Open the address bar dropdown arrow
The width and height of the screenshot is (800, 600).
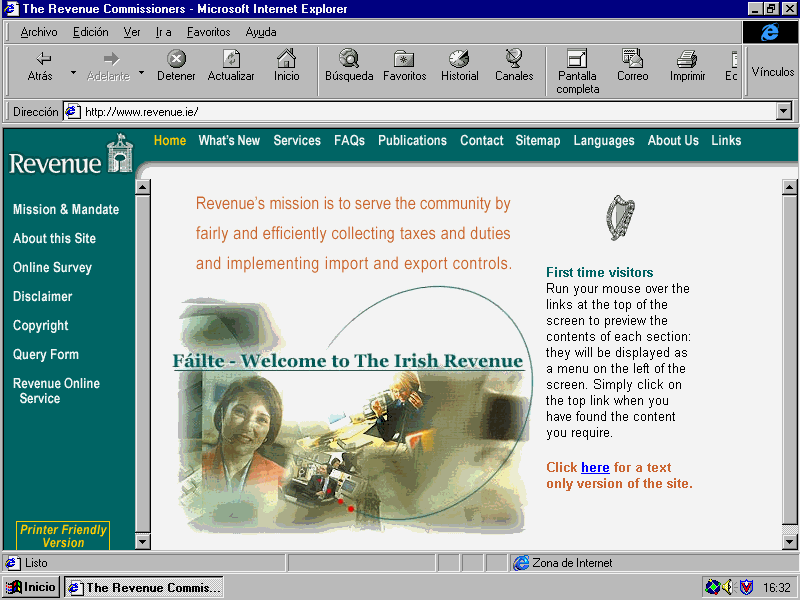784,111
